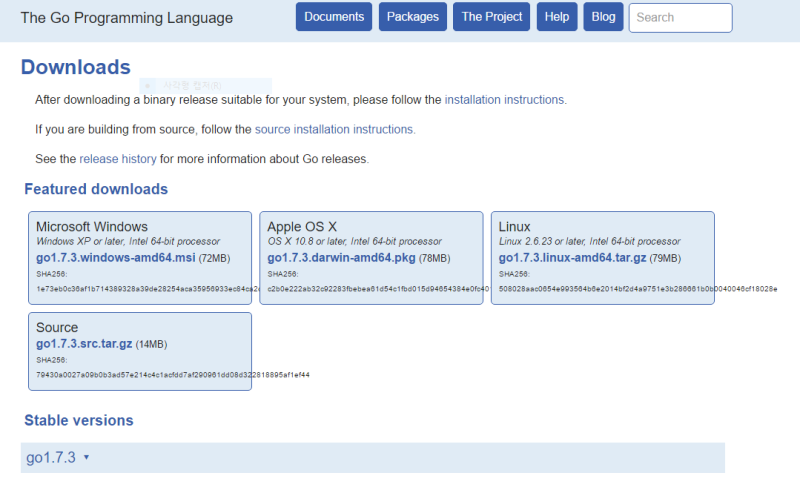The height and width of the screenshot is (493, 800).
Task: Click the Downloads page heading
Action: coord(76,67)
